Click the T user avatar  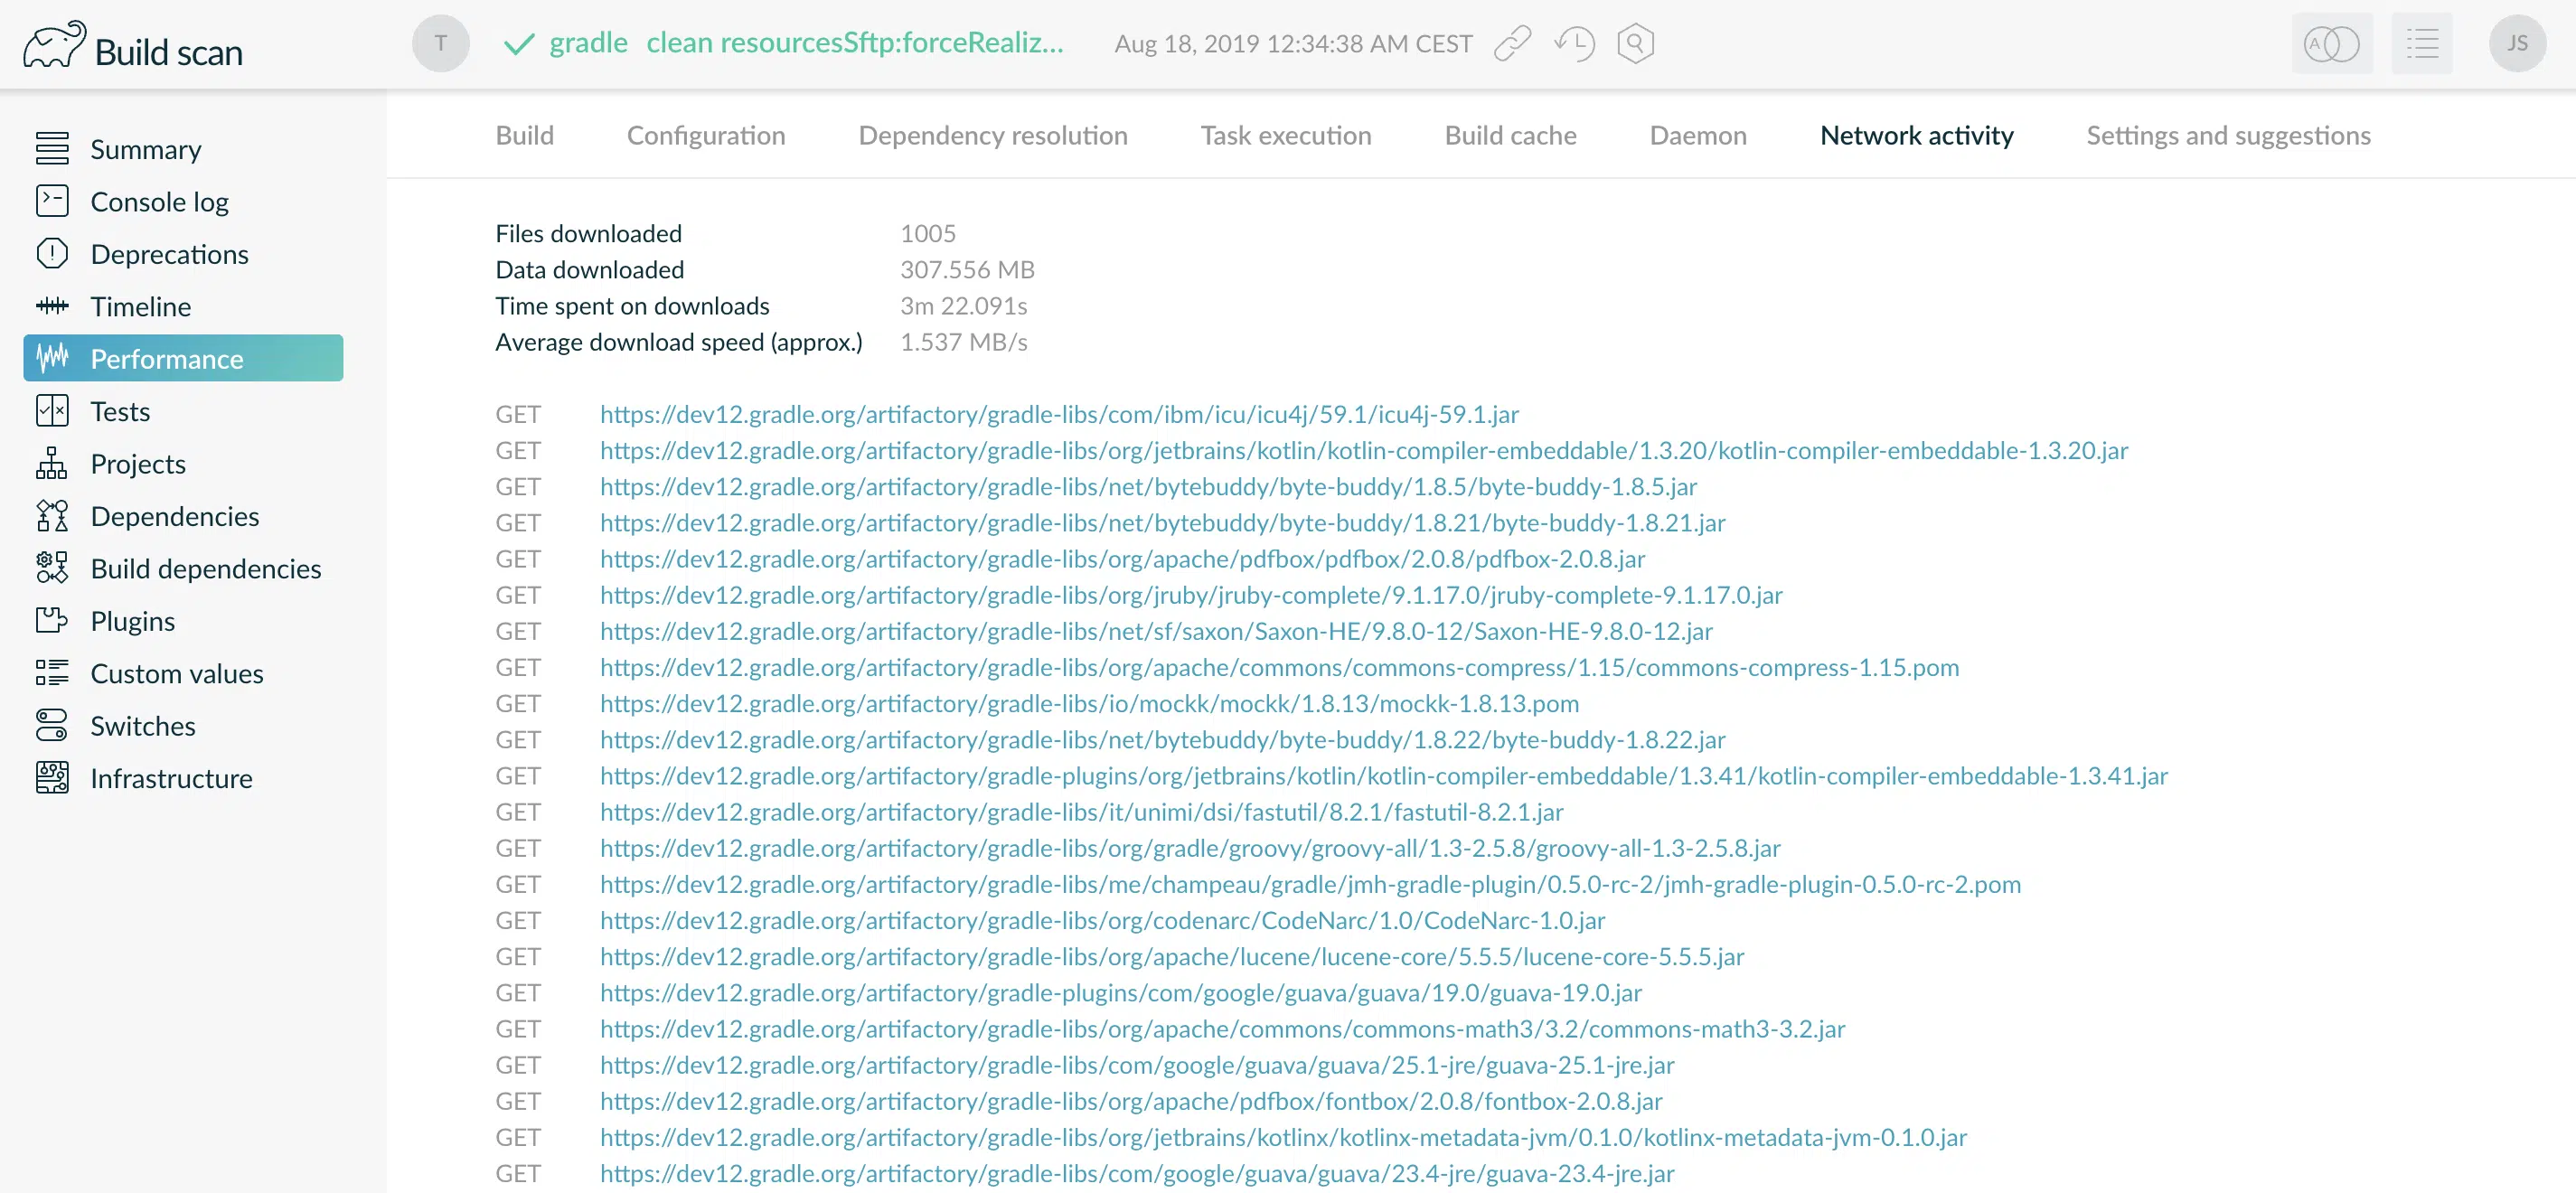coord(441,43)
